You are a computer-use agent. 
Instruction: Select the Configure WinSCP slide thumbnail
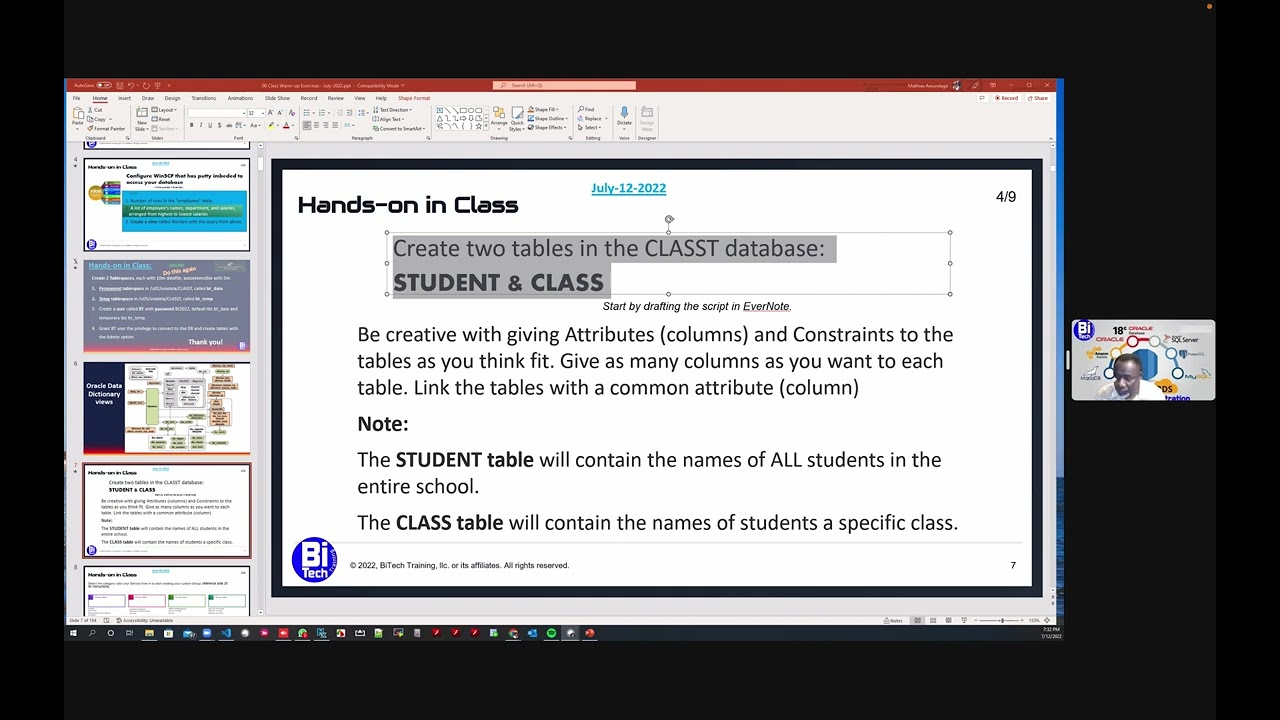pos(166,204)
